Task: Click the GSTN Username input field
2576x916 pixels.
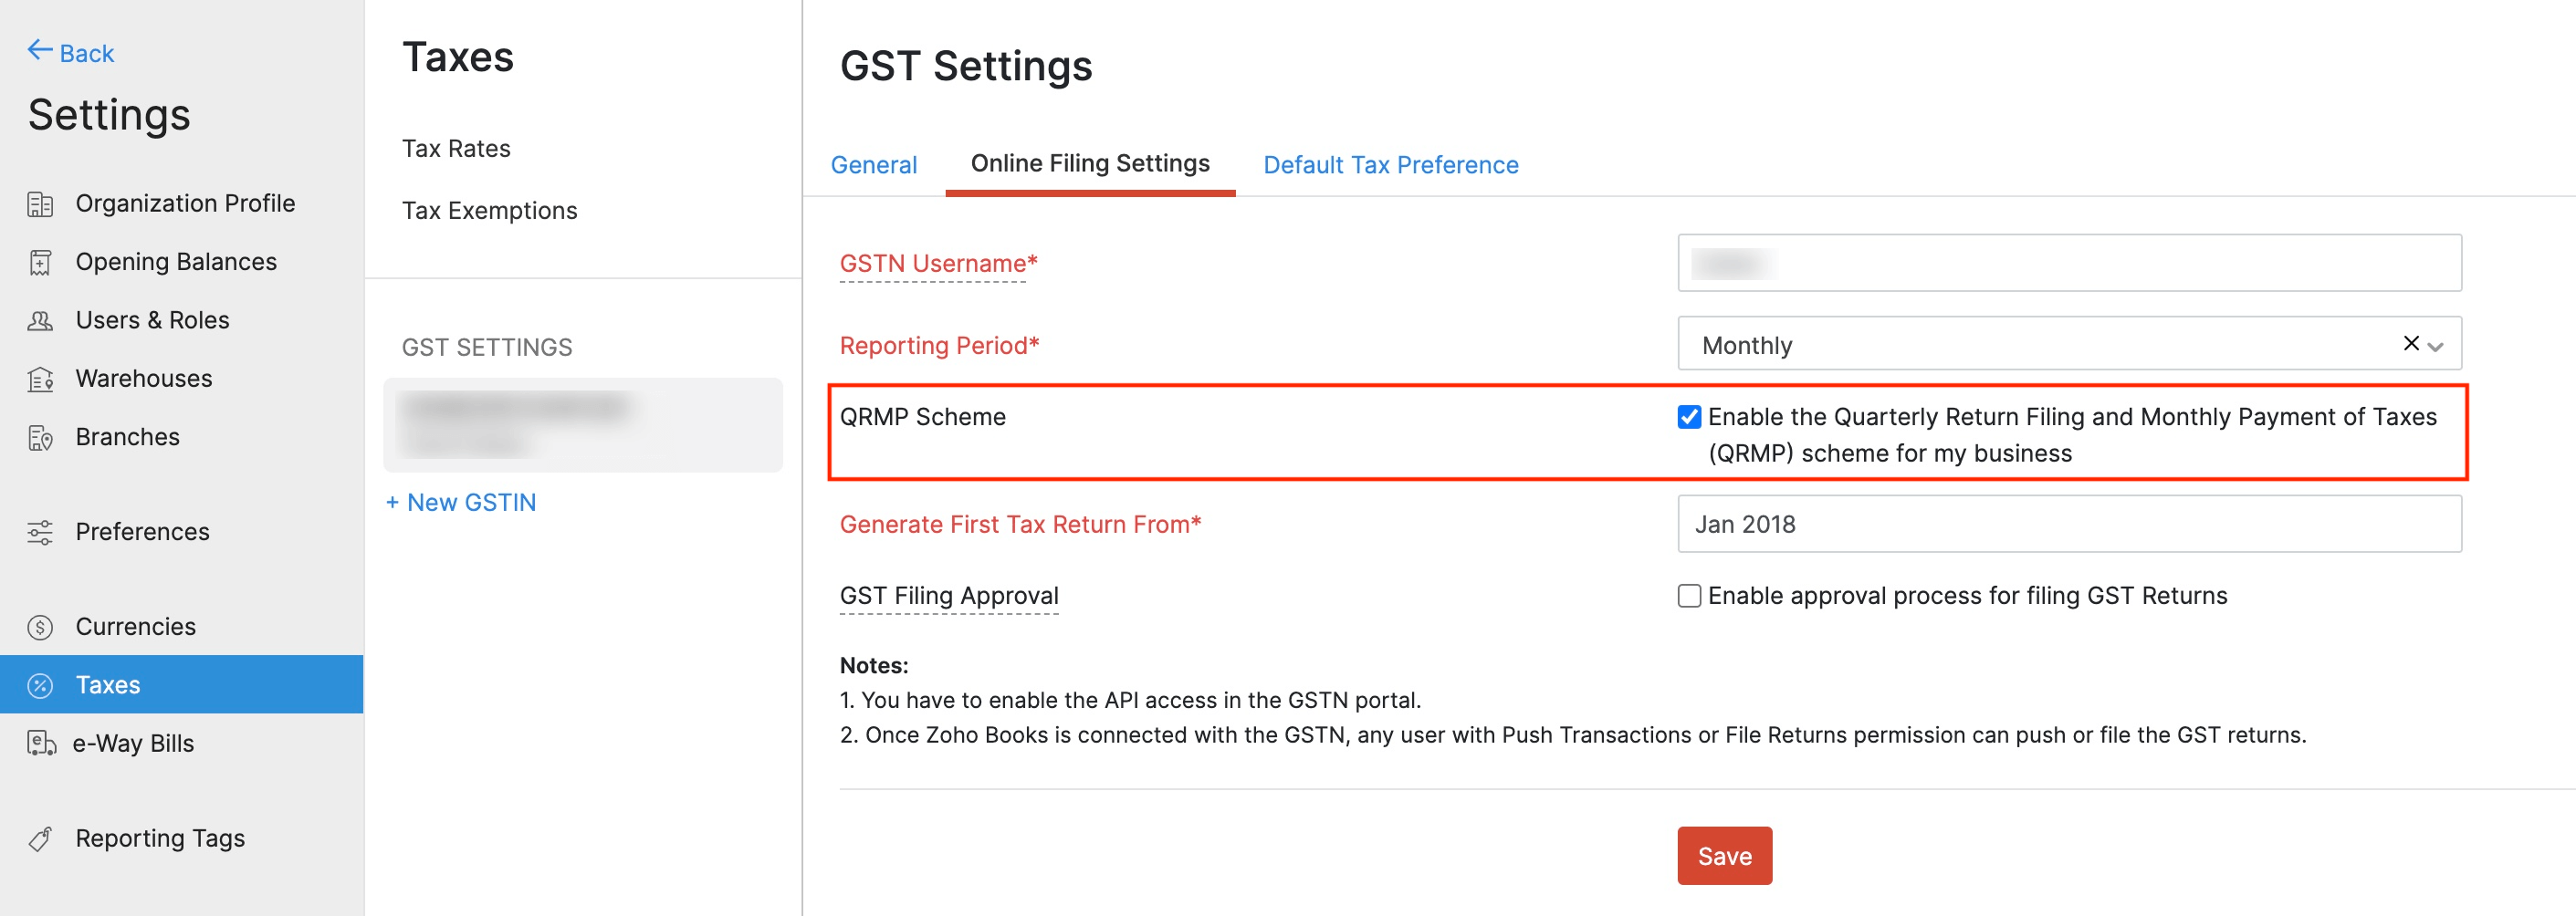Action: tap(2068, 263)
